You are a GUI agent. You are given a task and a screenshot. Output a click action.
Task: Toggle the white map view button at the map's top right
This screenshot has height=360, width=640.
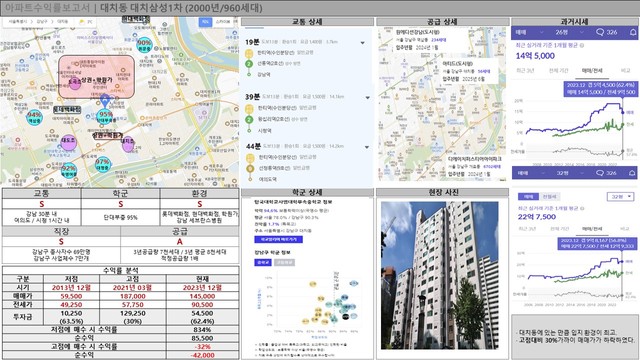coord(223,22)
